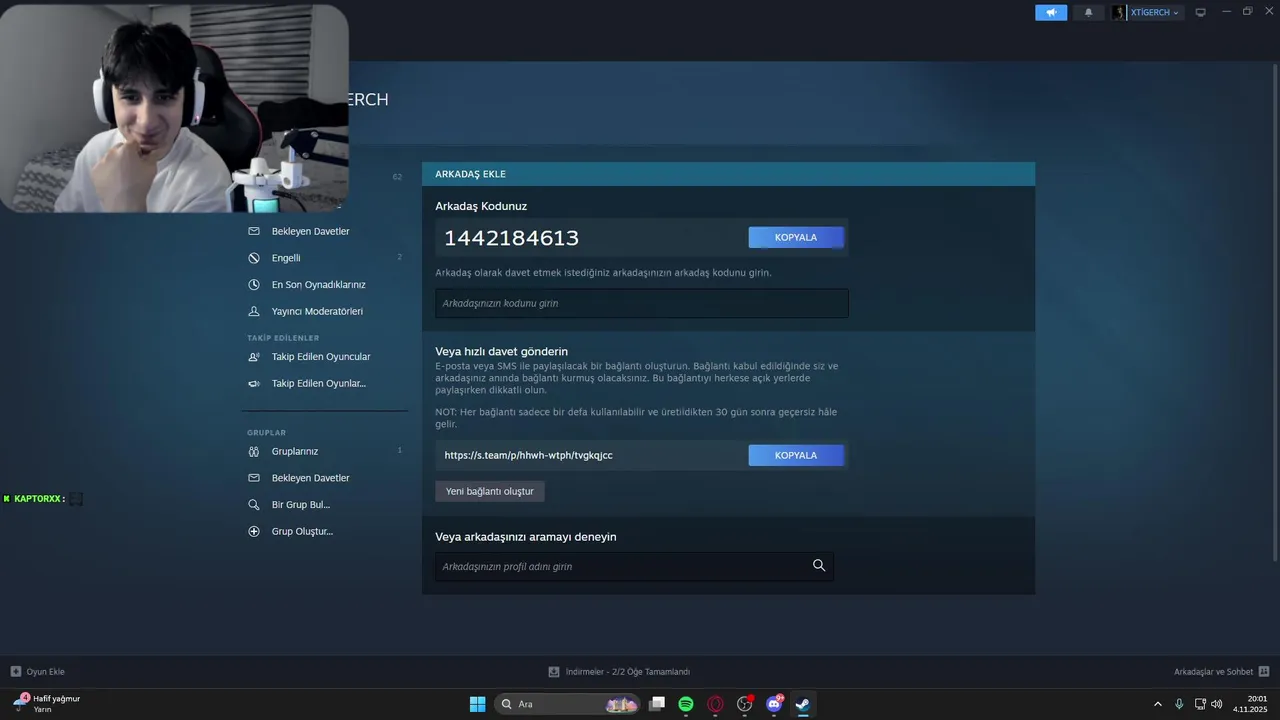This screenshot has height=720, width=1280.
Task: Click the friends chat icon at bottom right
Action: coord(1264,672)
